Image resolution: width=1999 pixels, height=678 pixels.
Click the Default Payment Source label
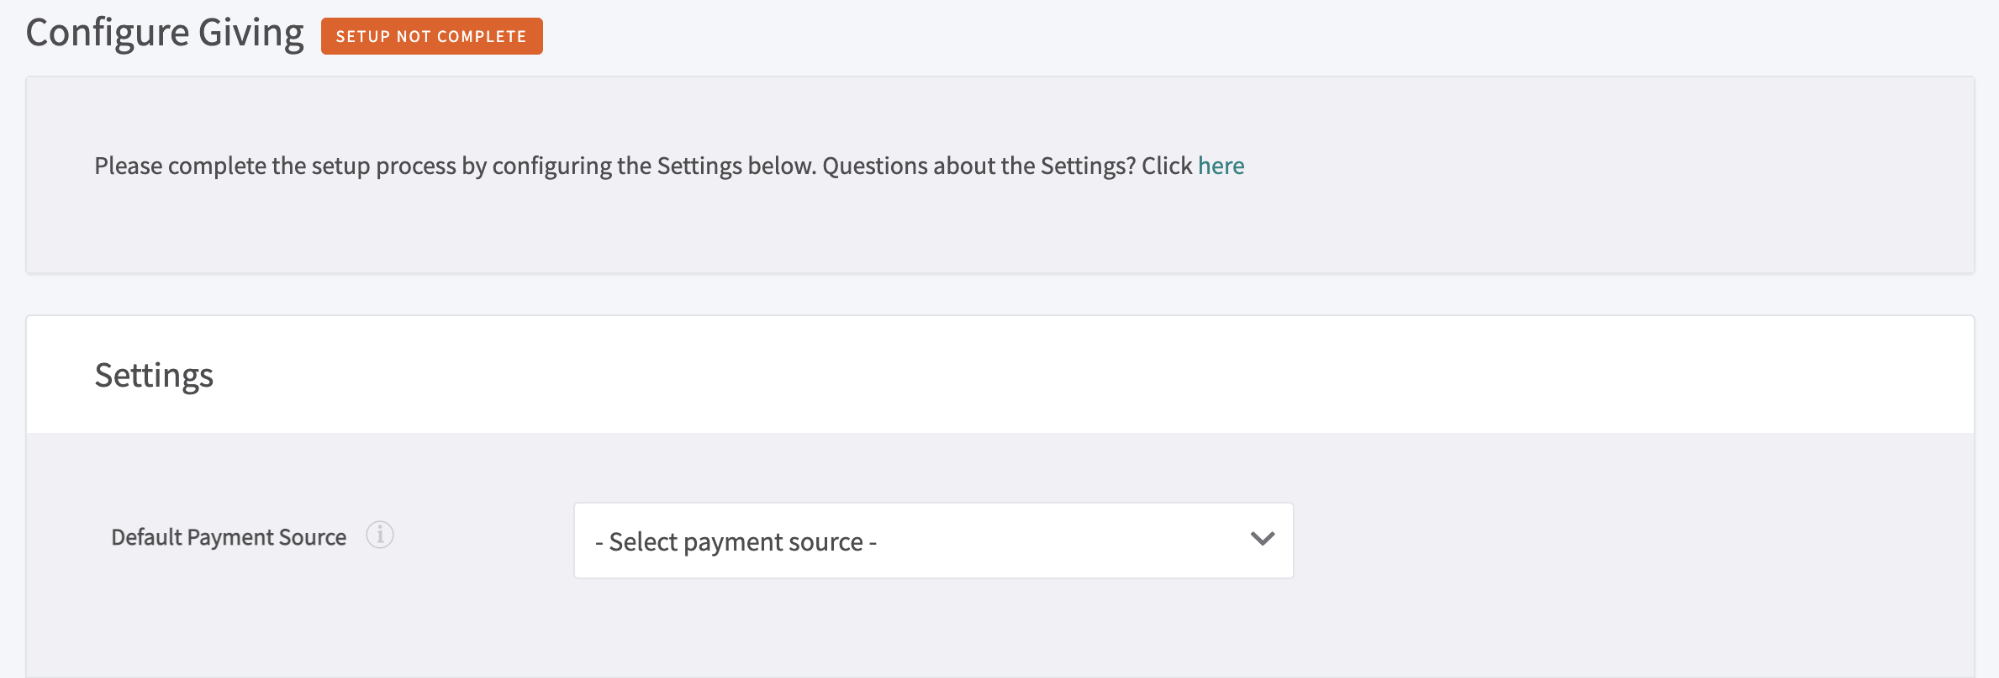tap(227, 536)
